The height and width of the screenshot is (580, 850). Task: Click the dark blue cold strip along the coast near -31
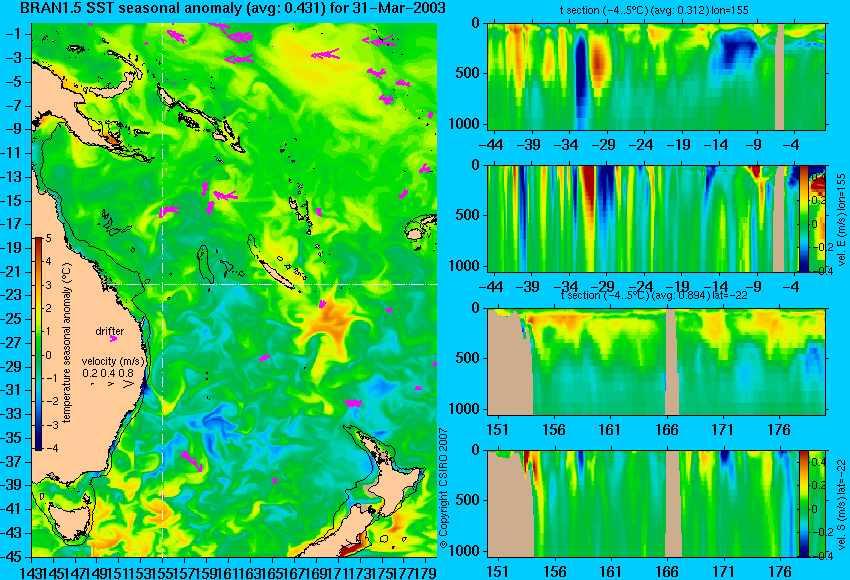pyautogui.click(x=145, y=388)
